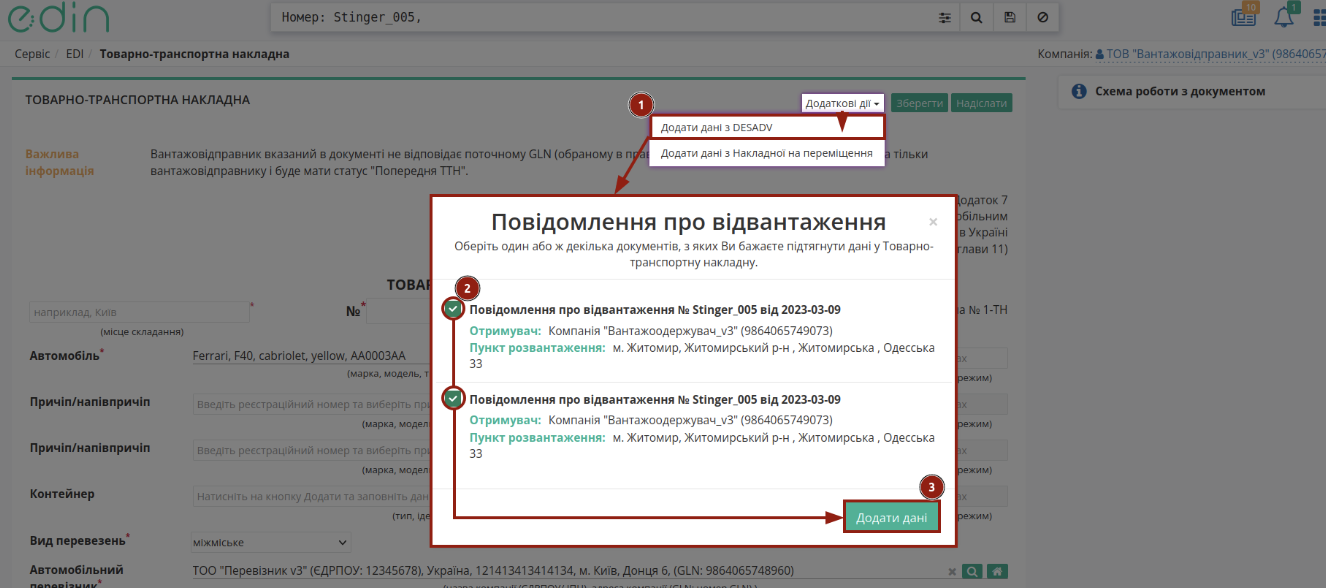1326x588 pixels.
Task: Click the місце складання input field
Action: [x=139, y=312]
